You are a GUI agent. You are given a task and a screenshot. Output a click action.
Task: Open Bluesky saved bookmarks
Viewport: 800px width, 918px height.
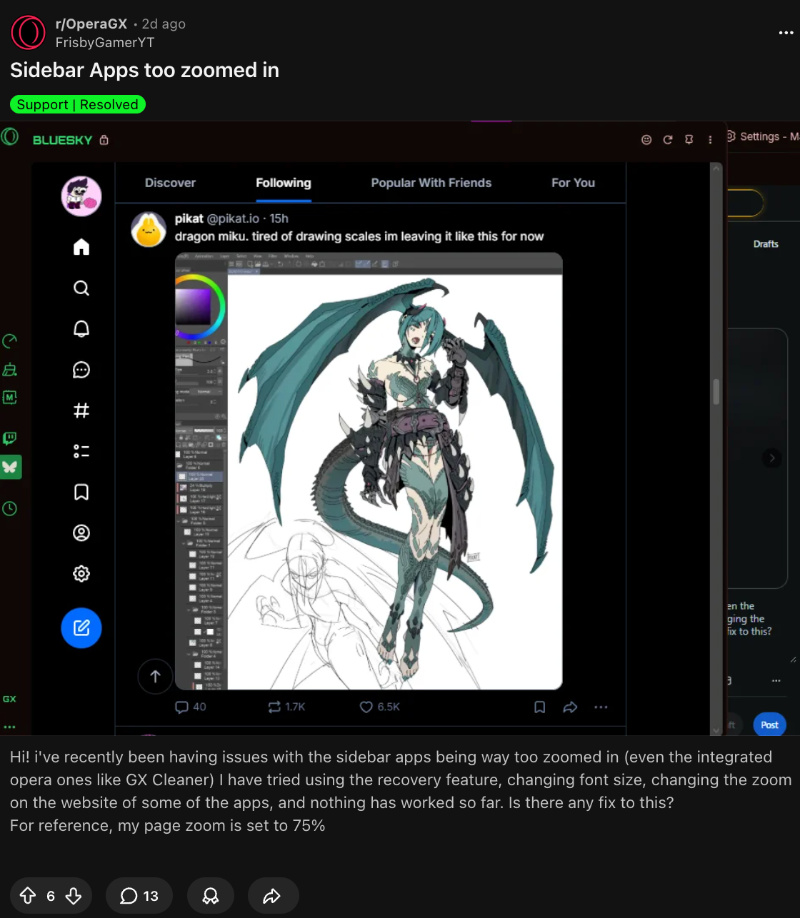pos(81,492)
